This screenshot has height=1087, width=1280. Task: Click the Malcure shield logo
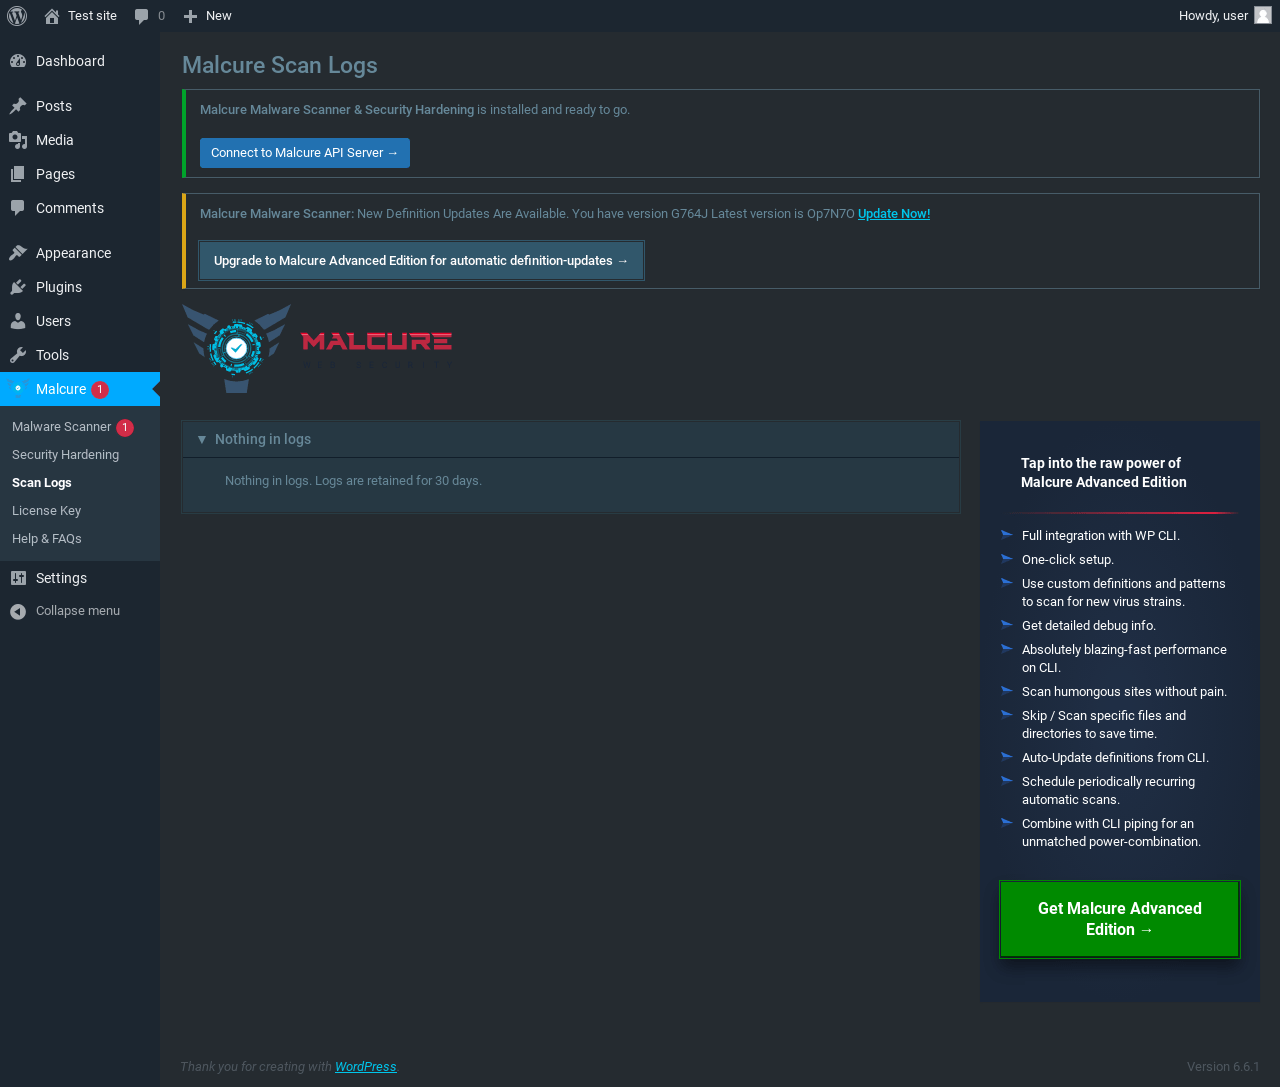(x=237, y=348)
